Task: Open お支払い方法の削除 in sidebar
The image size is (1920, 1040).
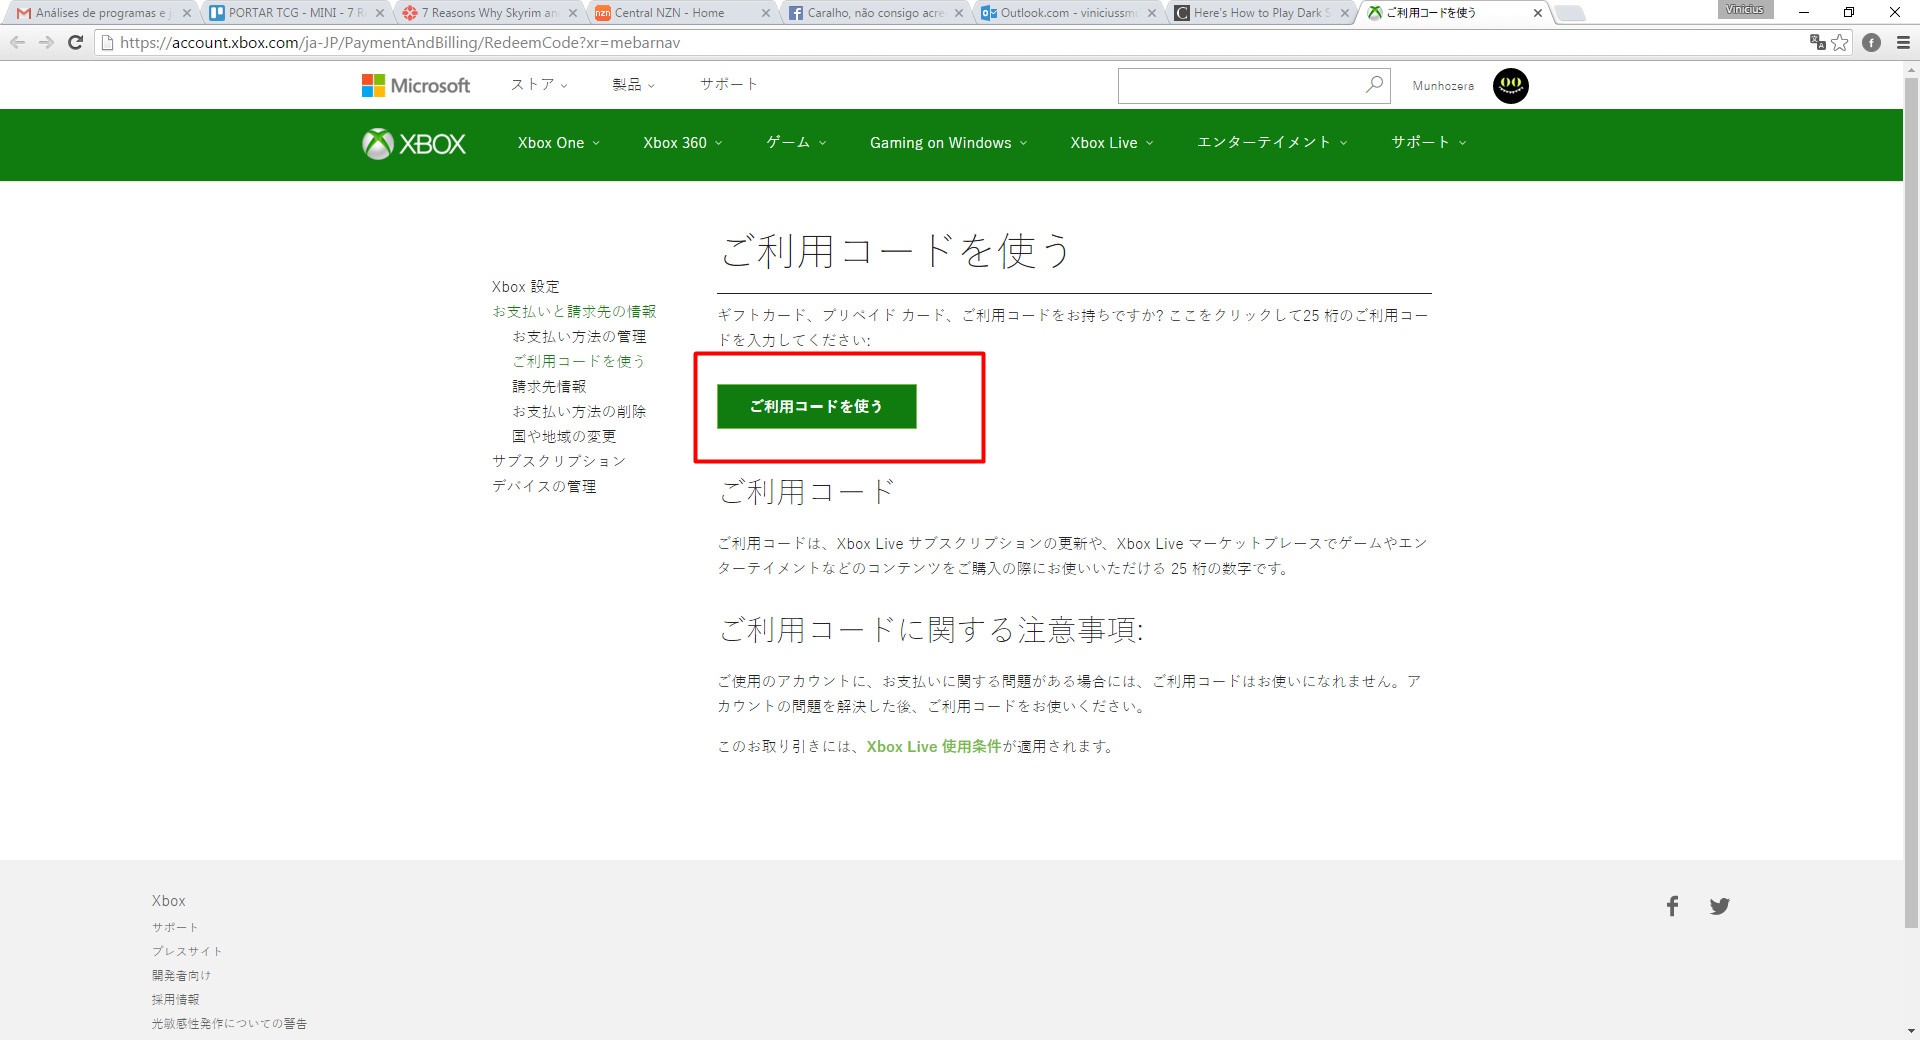Action: (x=579, y=412)
